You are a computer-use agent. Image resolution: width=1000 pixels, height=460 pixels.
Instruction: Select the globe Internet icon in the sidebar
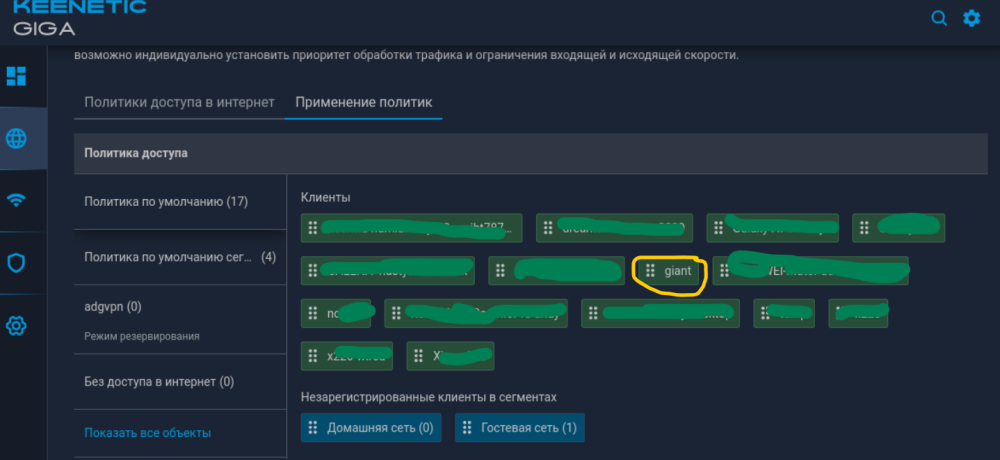17,138
